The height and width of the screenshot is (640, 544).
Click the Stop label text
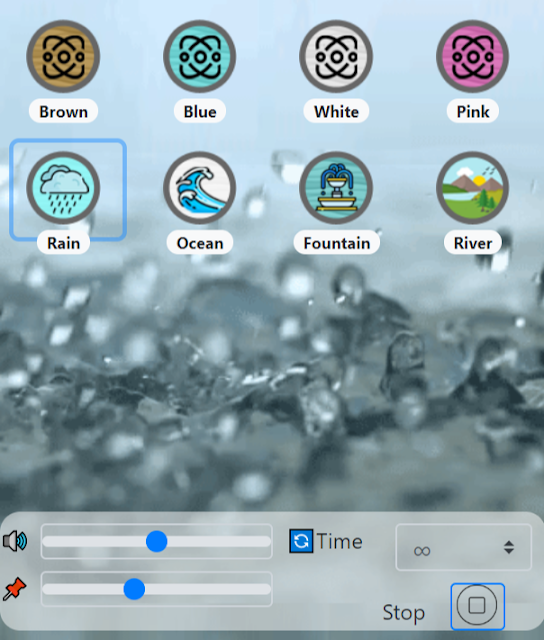(404, 613)
